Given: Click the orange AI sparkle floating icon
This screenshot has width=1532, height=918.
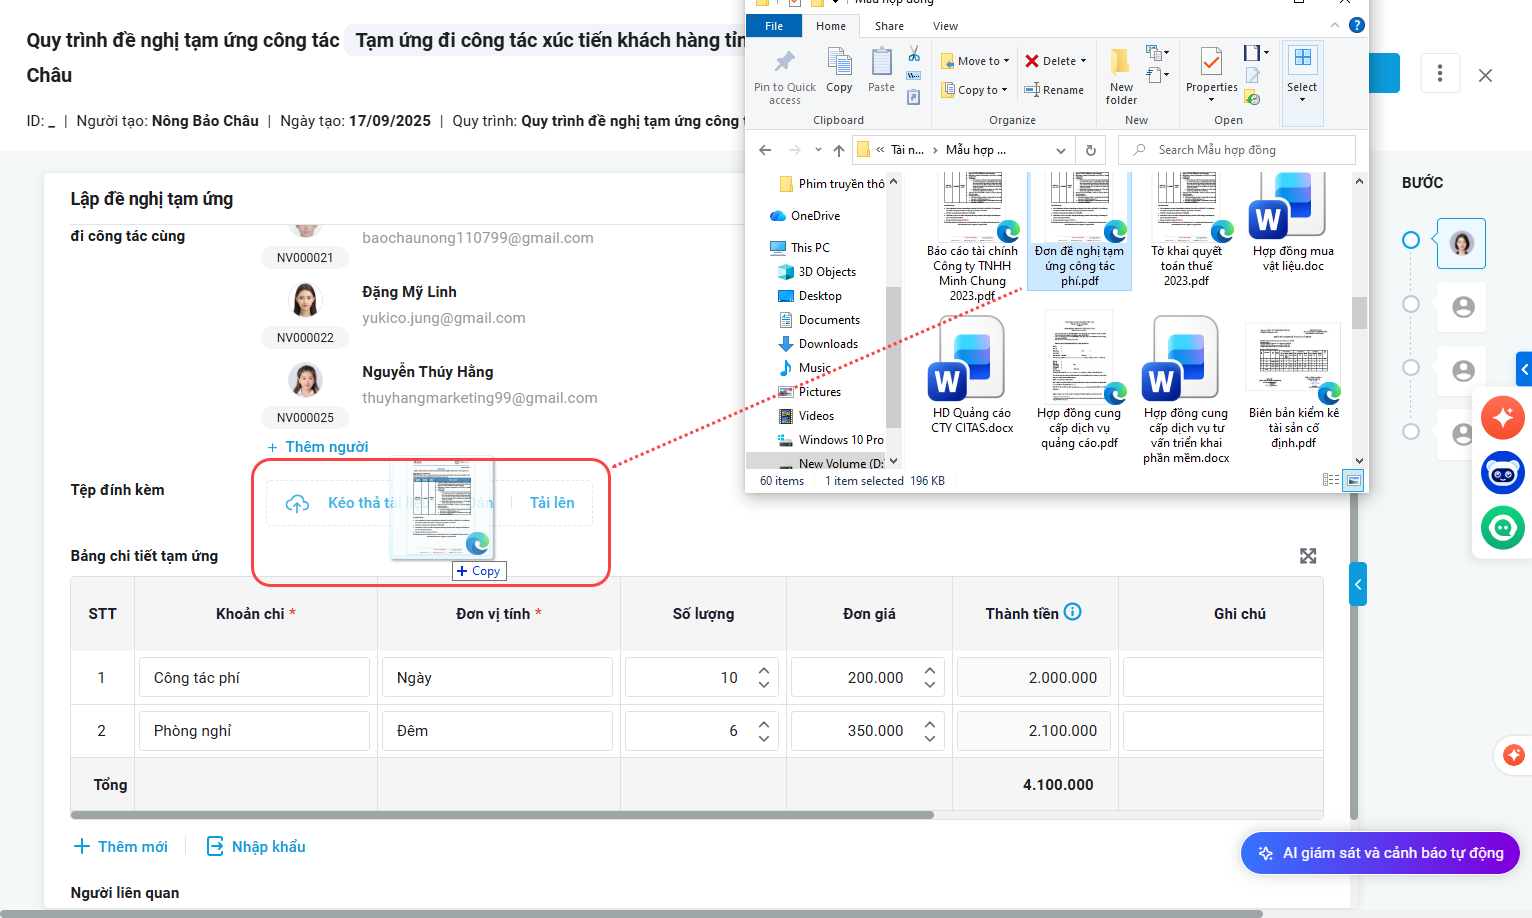Looking at the screenshot, I should (1502, 417).
